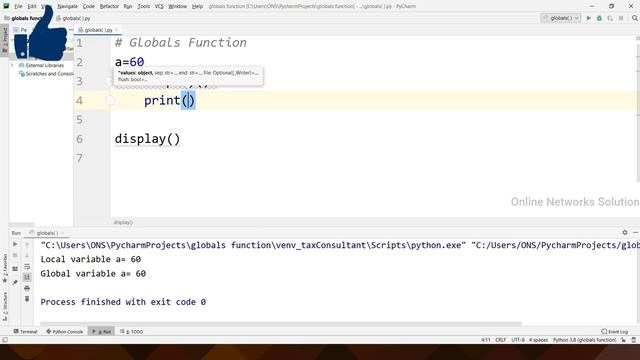Toggle tool window buttons in status bar corner
640x360 pixels.
click(x=4, y=340)
